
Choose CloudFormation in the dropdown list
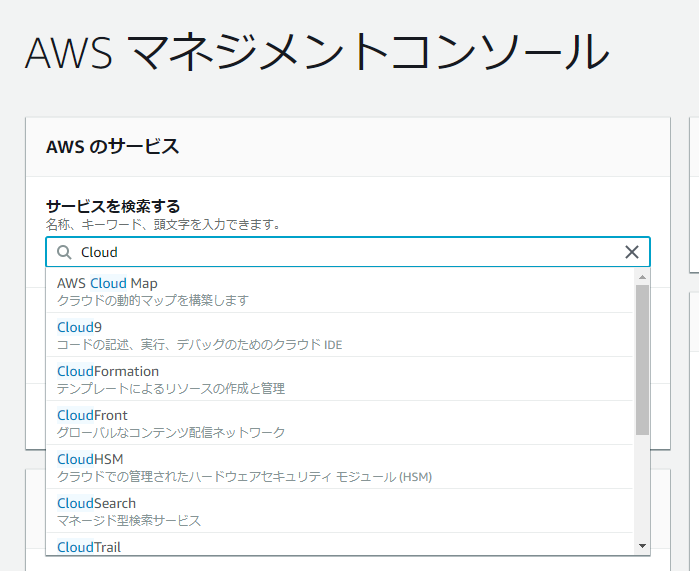[340, 379]
